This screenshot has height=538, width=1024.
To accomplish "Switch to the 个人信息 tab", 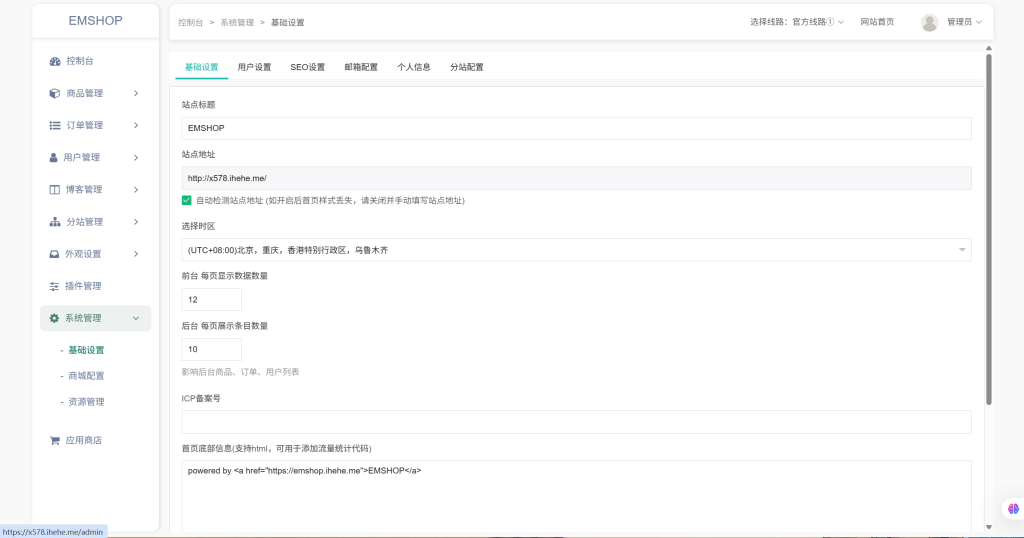I will 414,67.
